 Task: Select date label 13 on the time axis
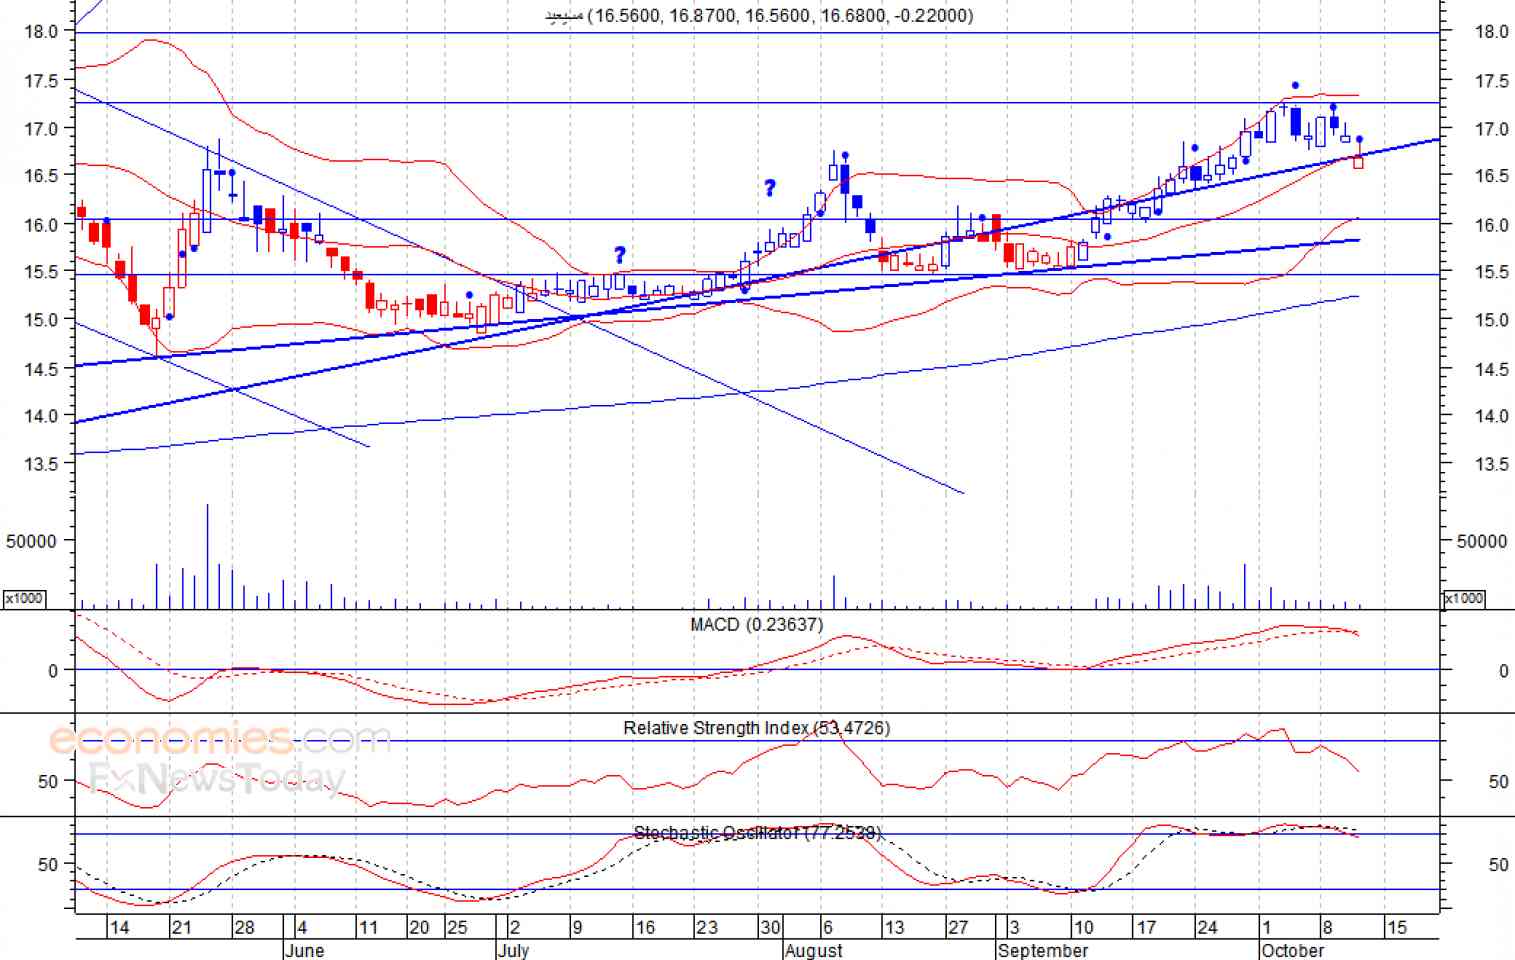(894, 927)
